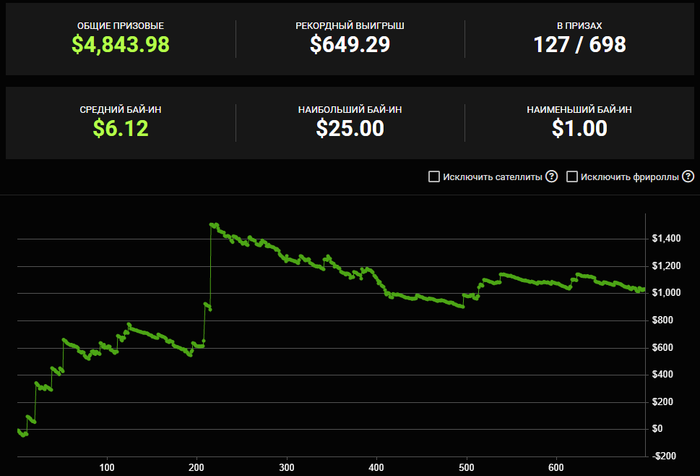The height and width of the screenshot is (476, 700).
Task: Click the chart peak point above $1,400
Action: tap(212, 225)
